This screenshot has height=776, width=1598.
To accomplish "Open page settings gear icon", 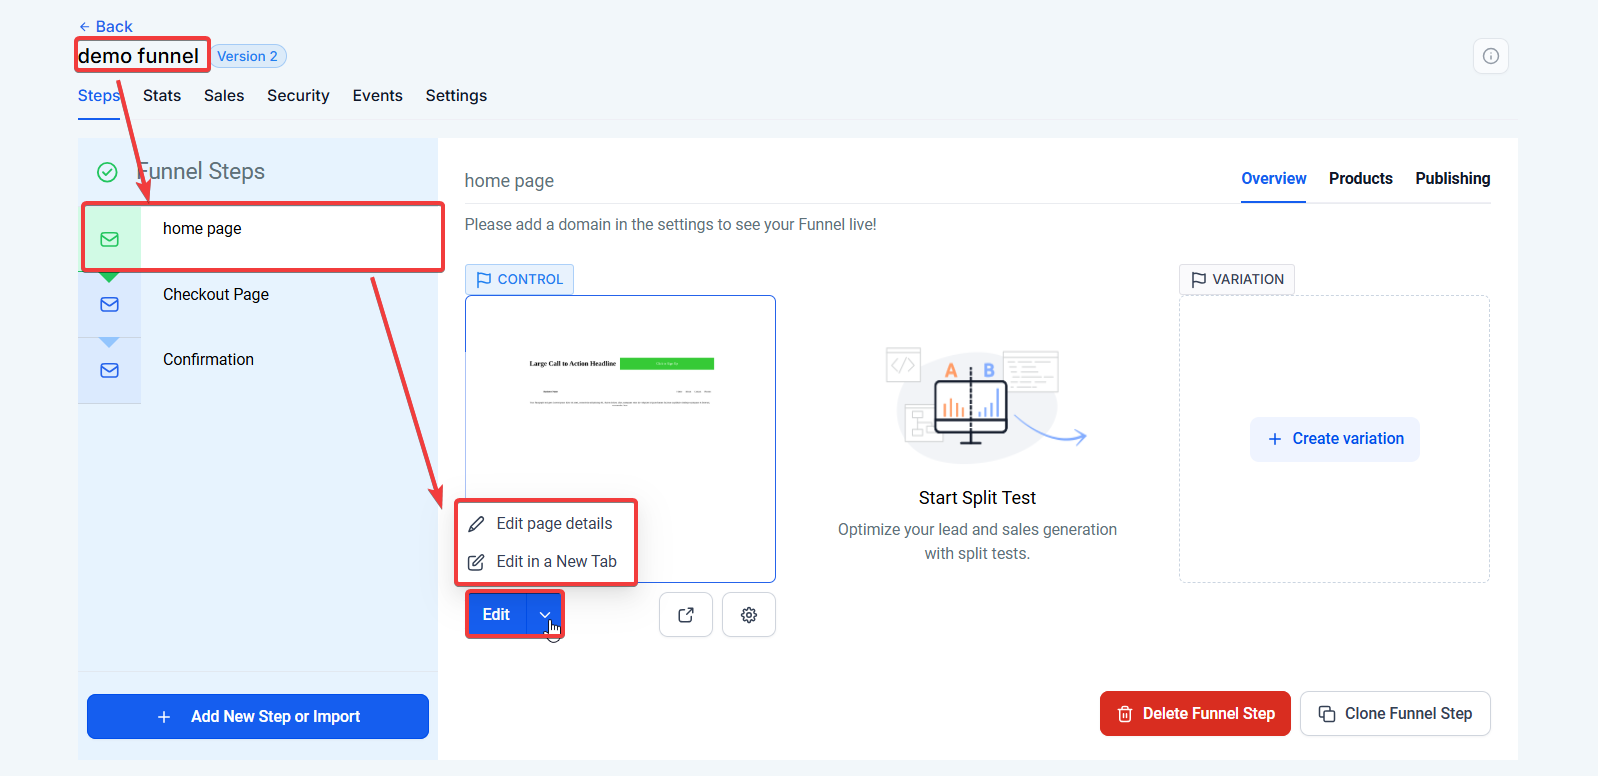I will tap(749, 615).
